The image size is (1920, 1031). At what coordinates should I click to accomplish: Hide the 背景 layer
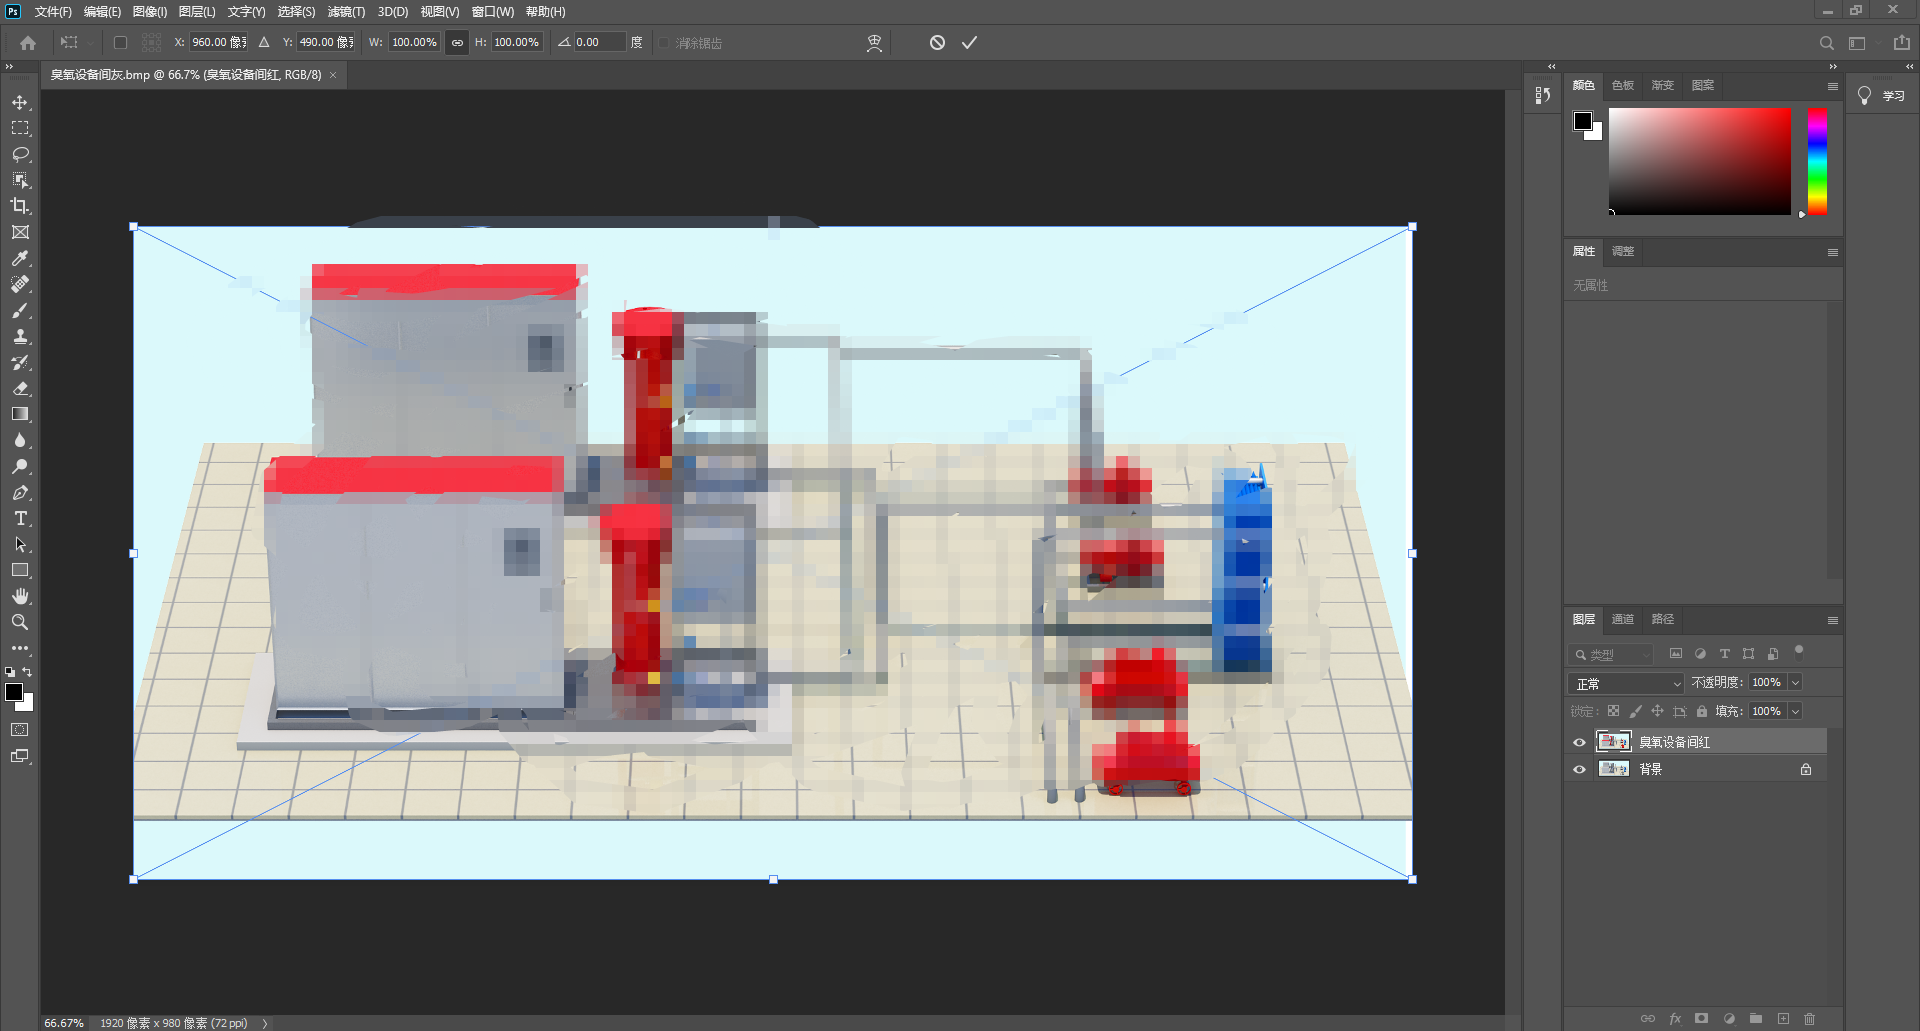1579,769
